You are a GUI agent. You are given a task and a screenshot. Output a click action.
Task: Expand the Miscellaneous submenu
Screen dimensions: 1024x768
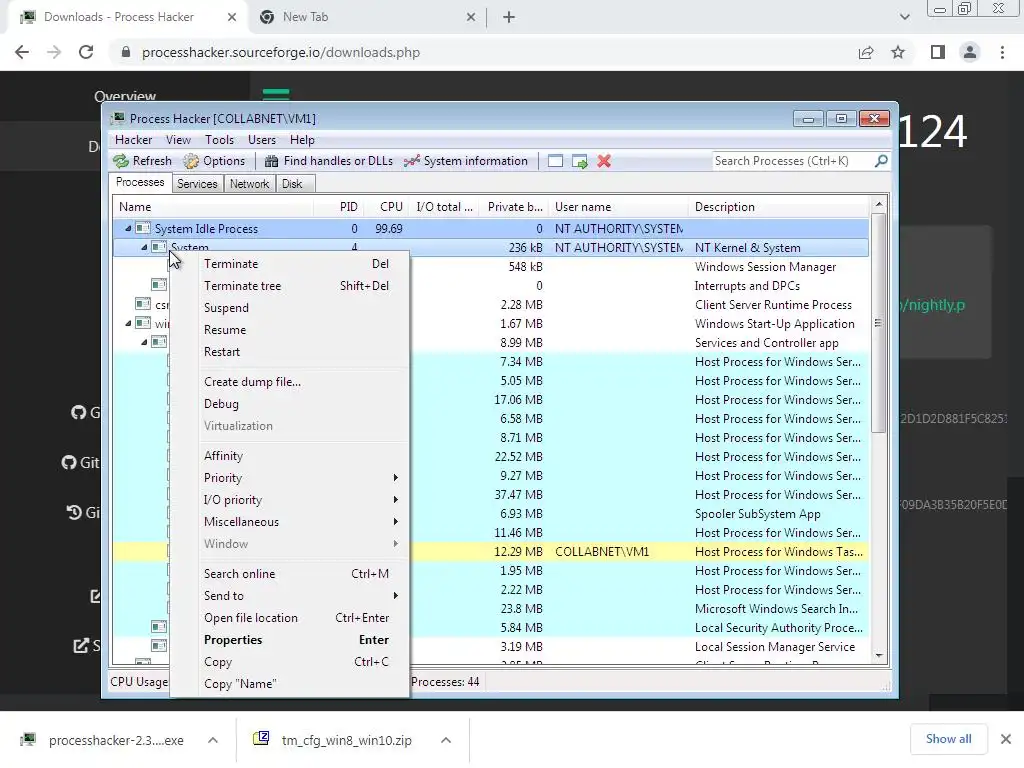289,522
